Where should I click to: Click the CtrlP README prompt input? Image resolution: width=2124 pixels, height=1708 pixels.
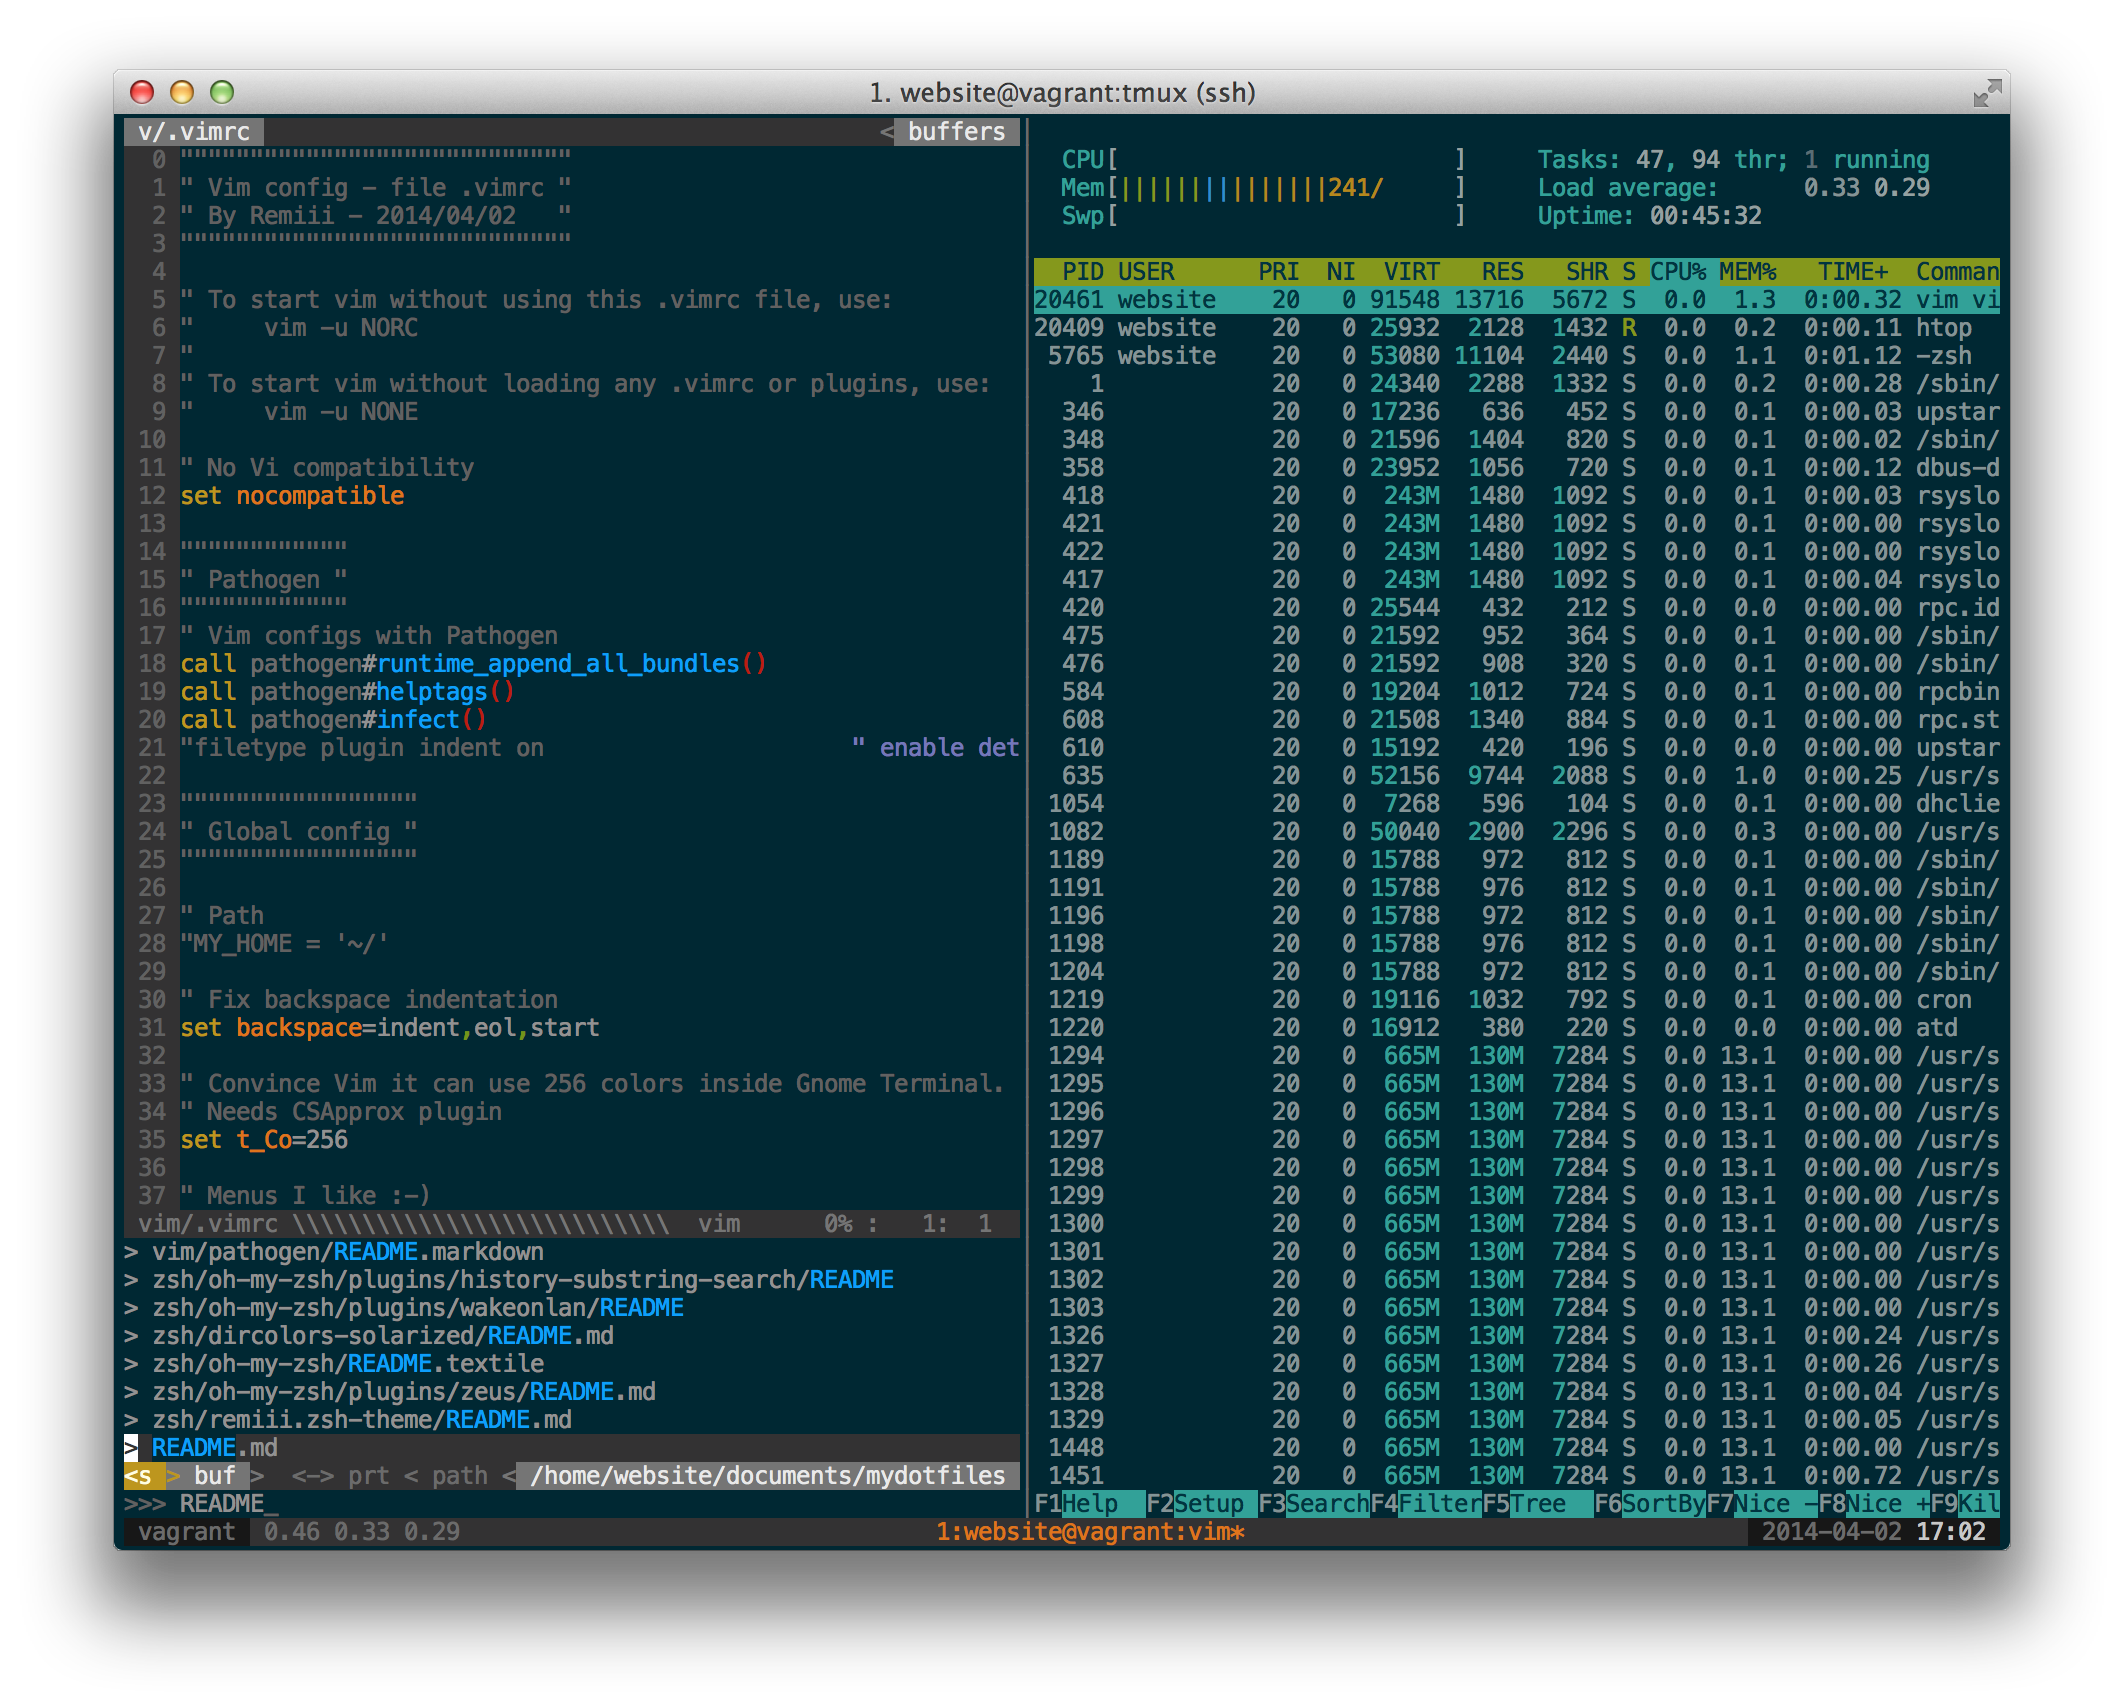pos(572,1504)
